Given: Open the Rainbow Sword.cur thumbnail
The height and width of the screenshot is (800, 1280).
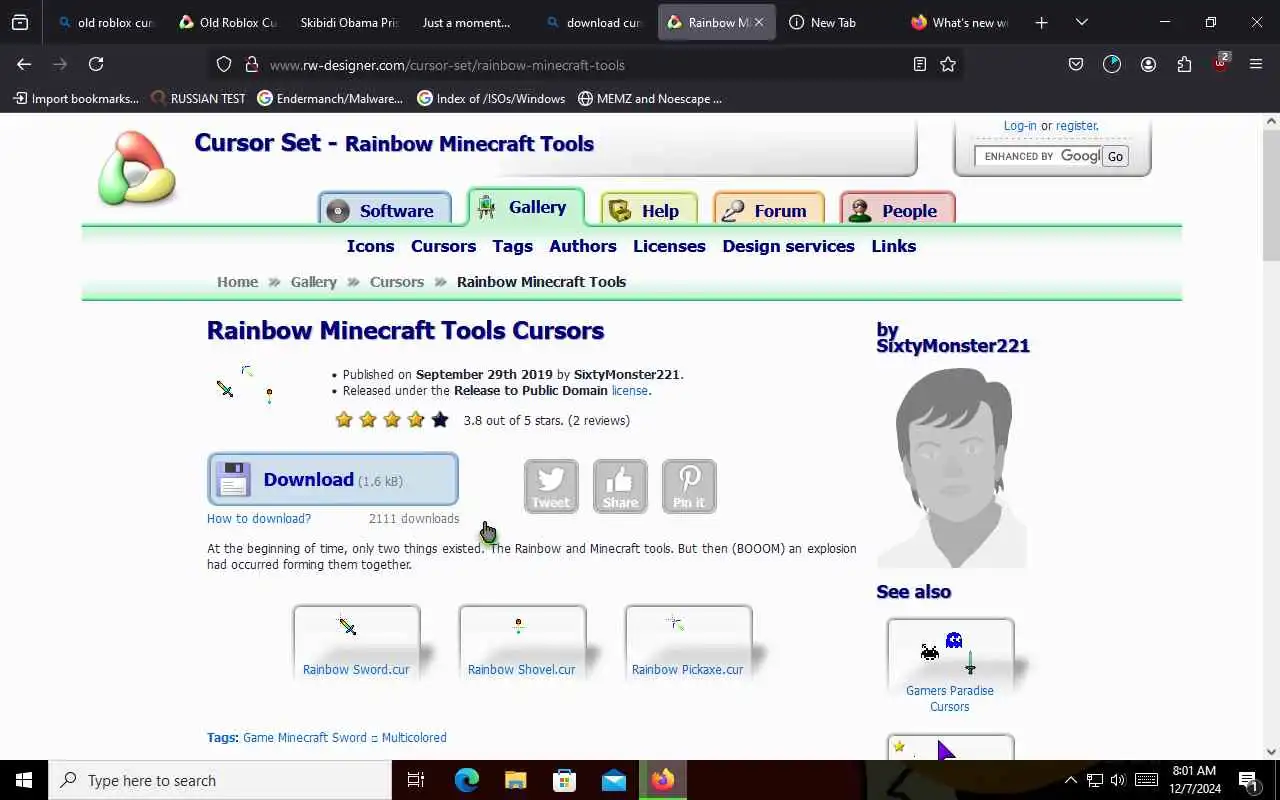Looking at the screenshot, I should point(356,642).
